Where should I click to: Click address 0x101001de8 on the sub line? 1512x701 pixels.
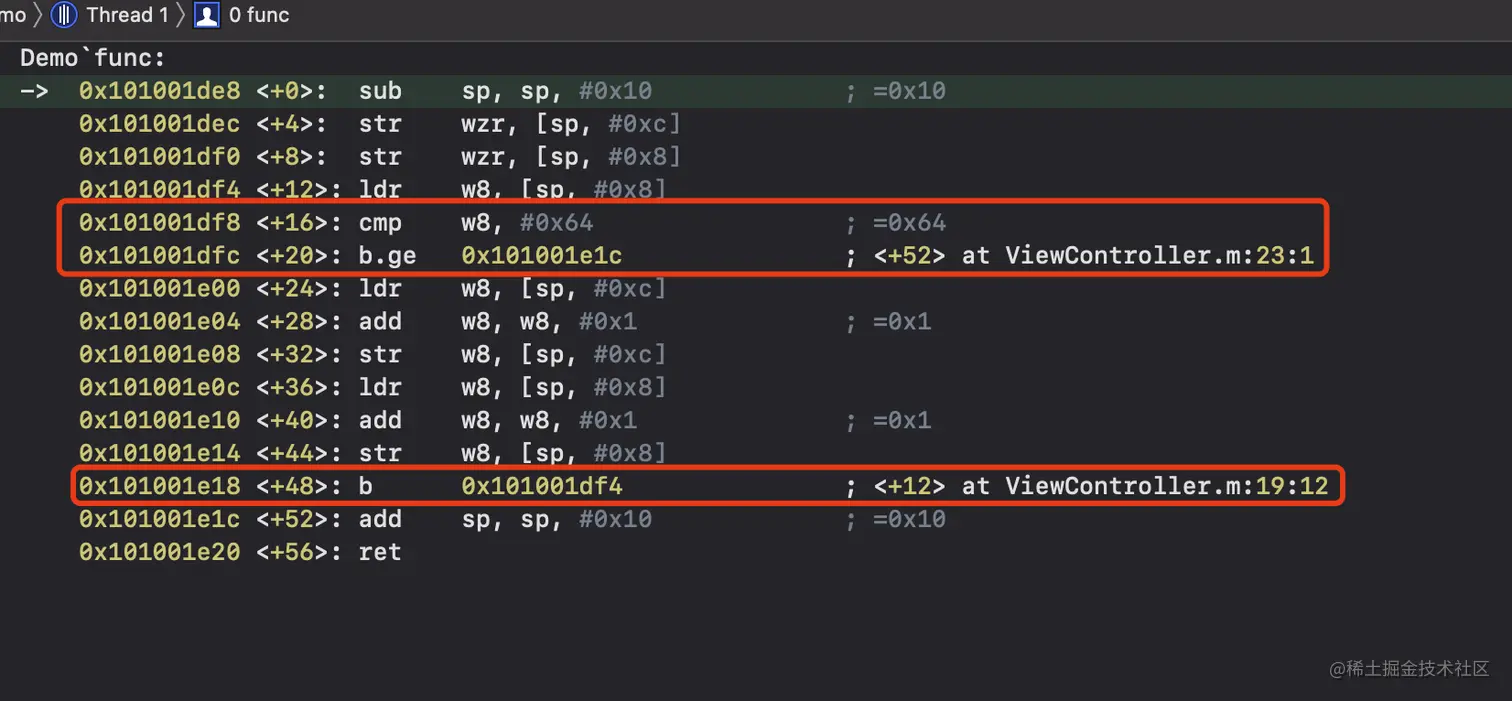(159, 91)
